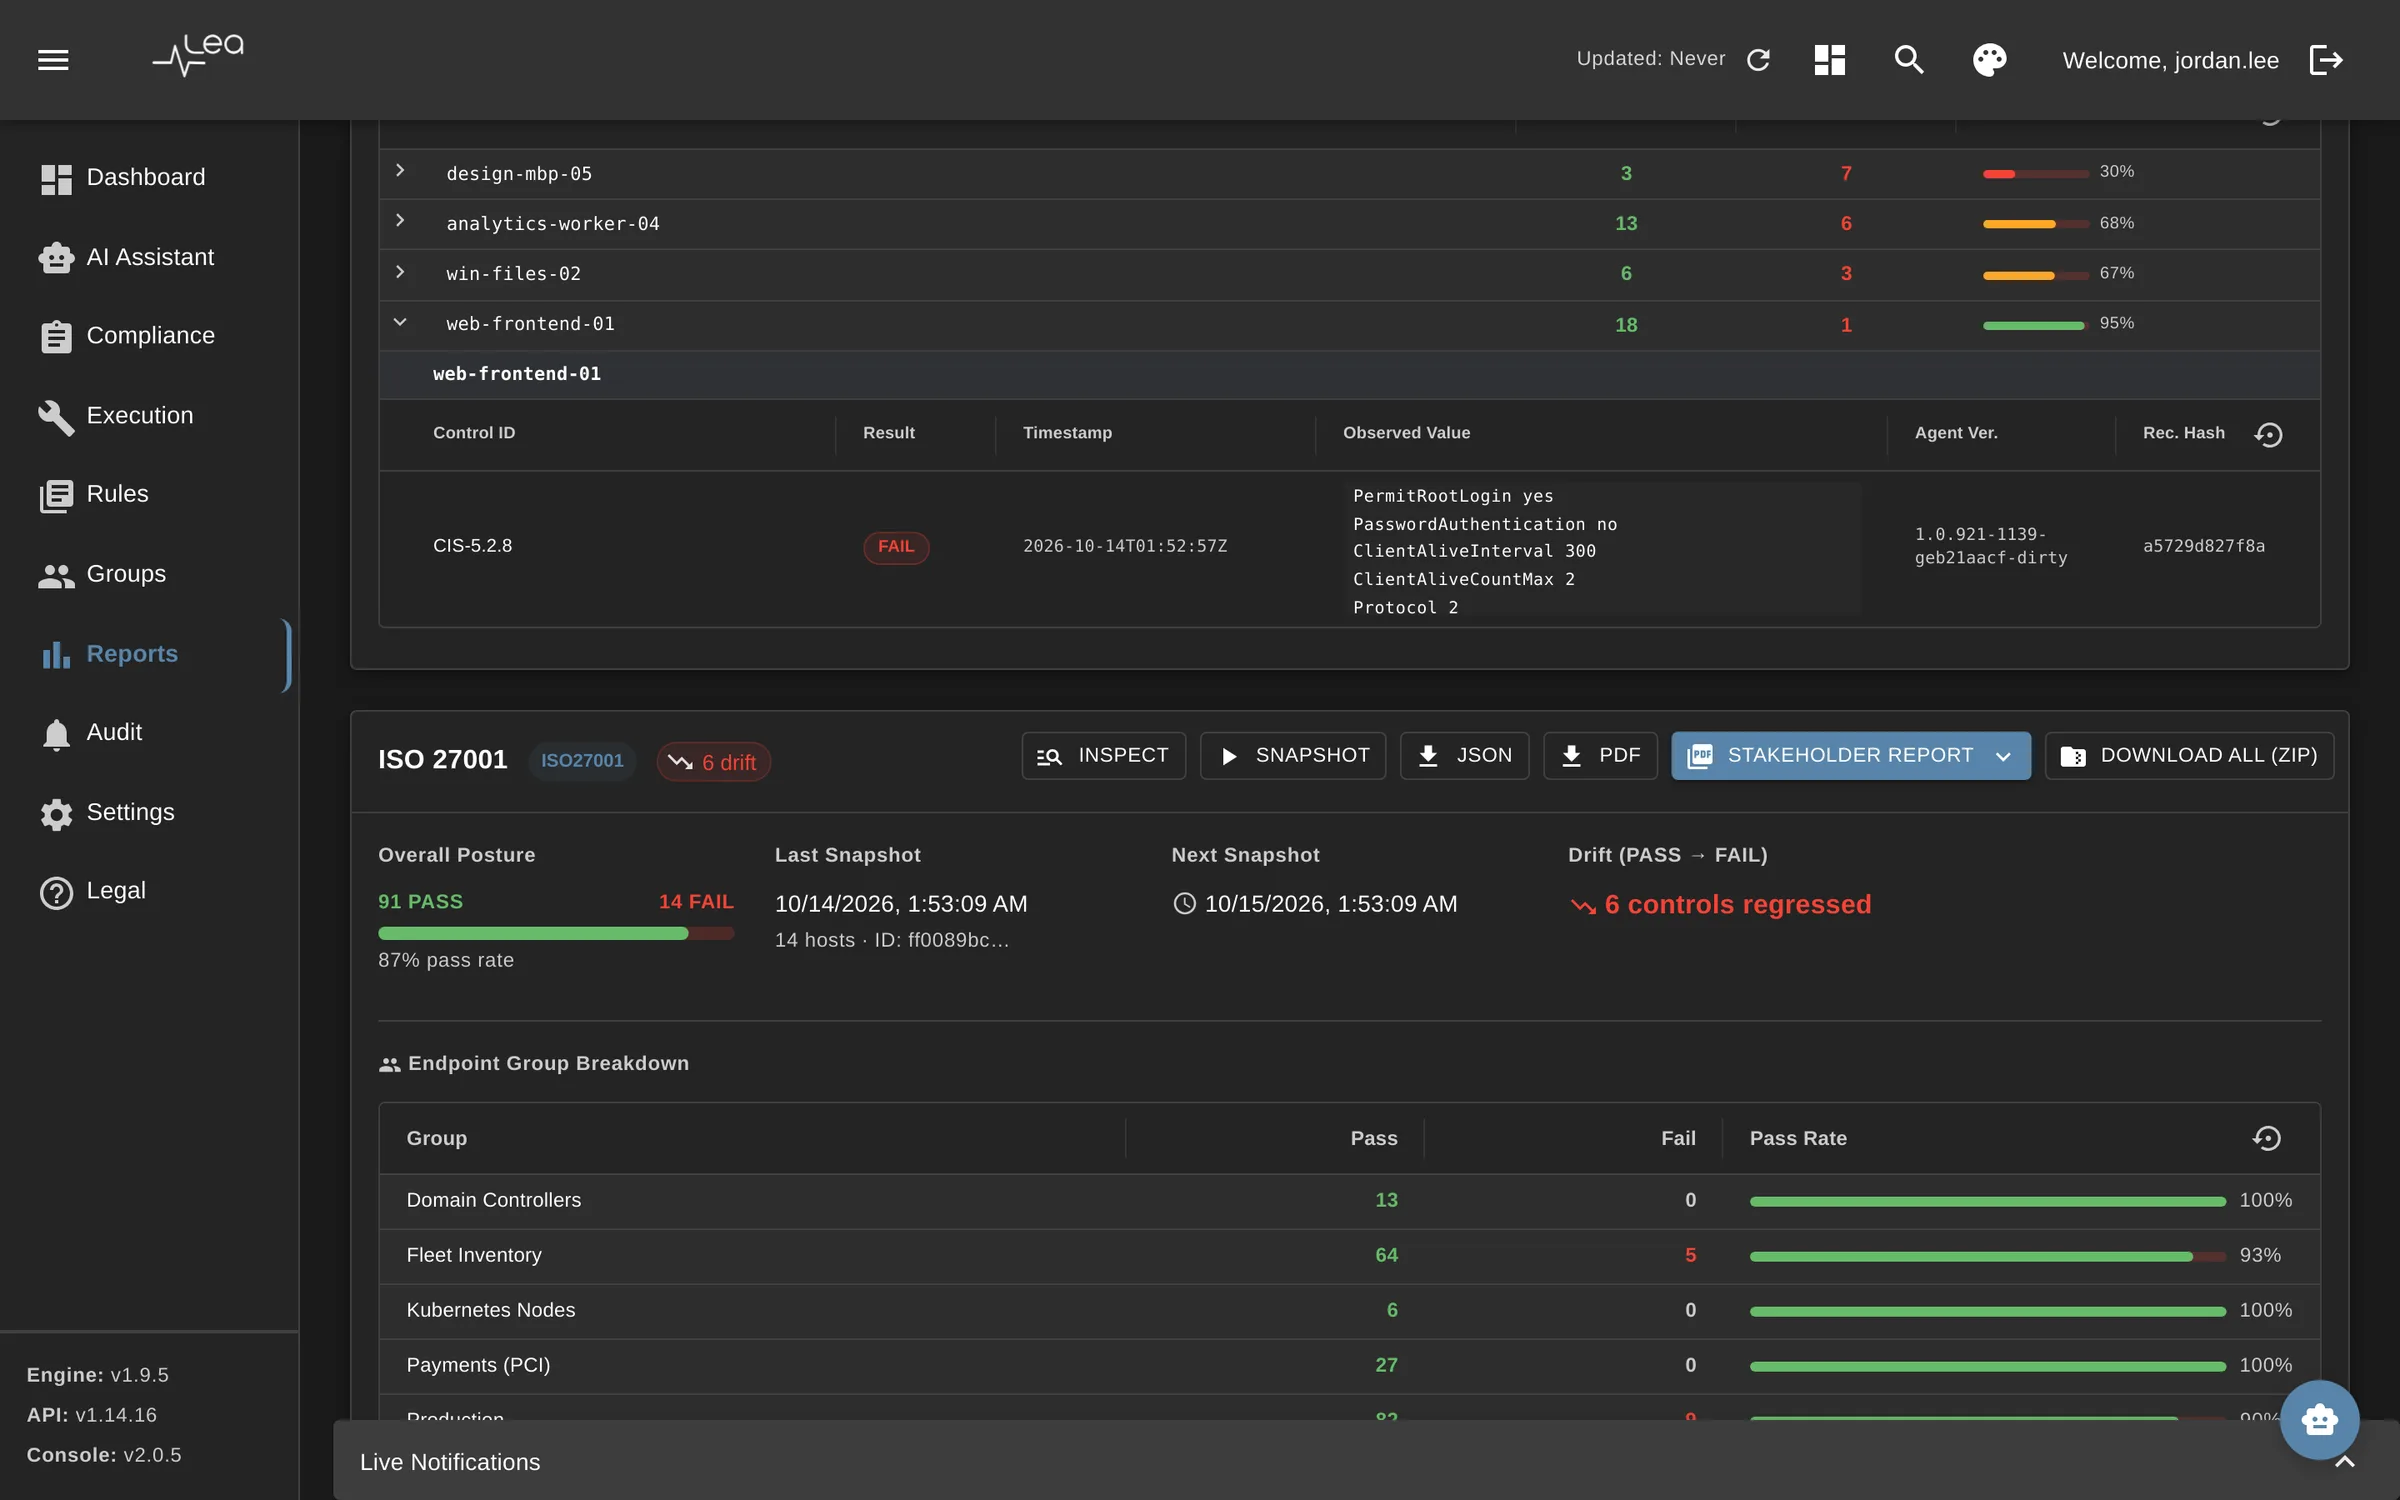Select the Domain Controllers group row

click(x=1349, y=1201)
